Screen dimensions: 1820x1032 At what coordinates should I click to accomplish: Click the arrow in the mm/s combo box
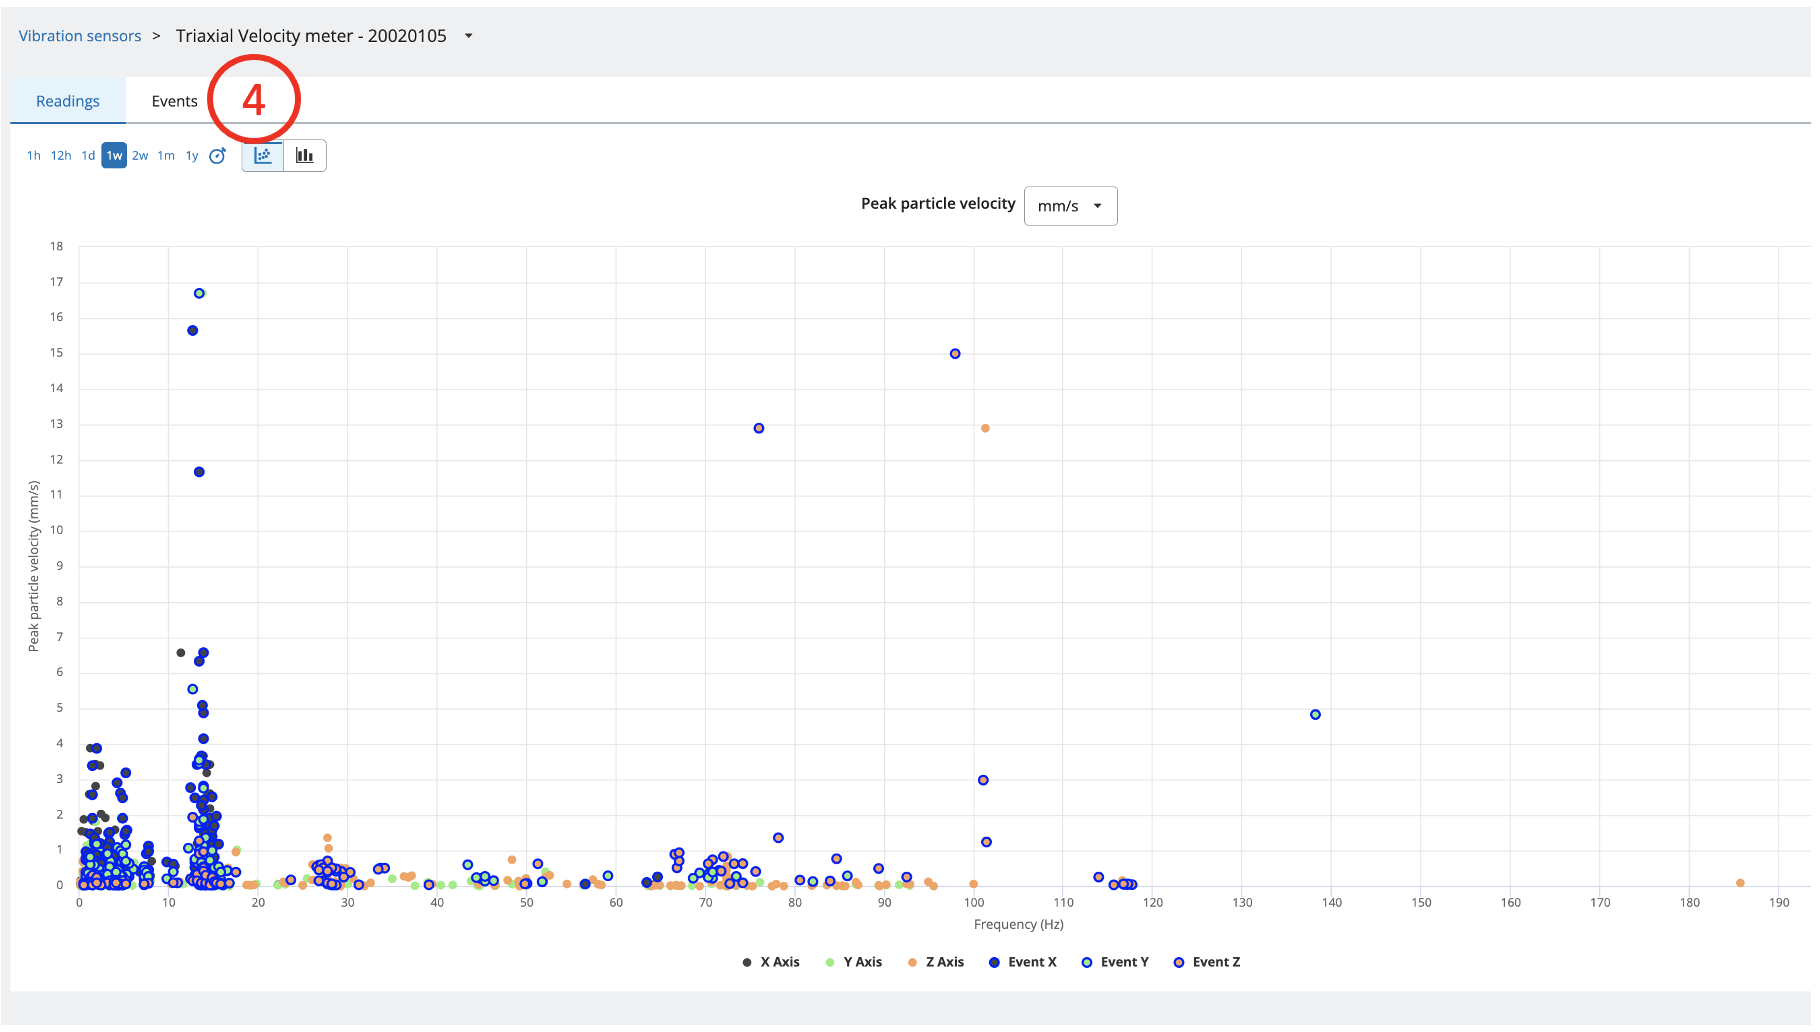[x=1098, y=206]
